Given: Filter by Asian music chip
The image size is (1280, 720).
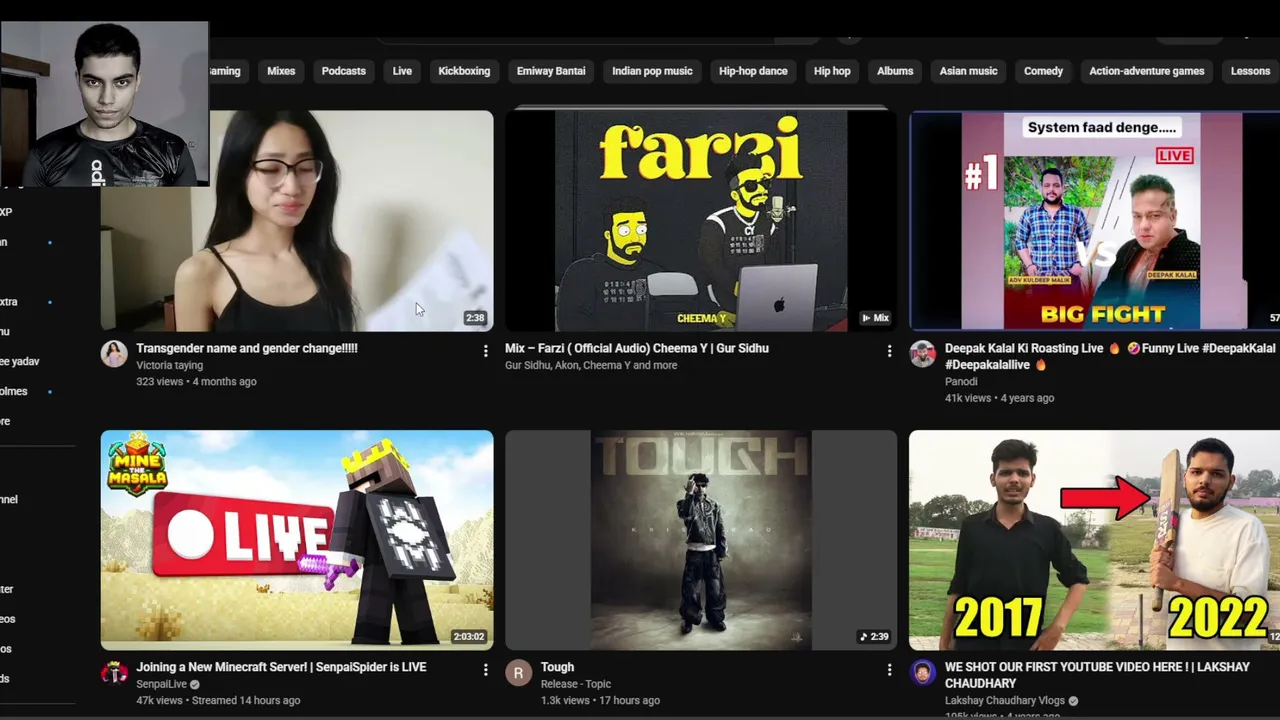Looking at the screenshot, I should 968,71.
